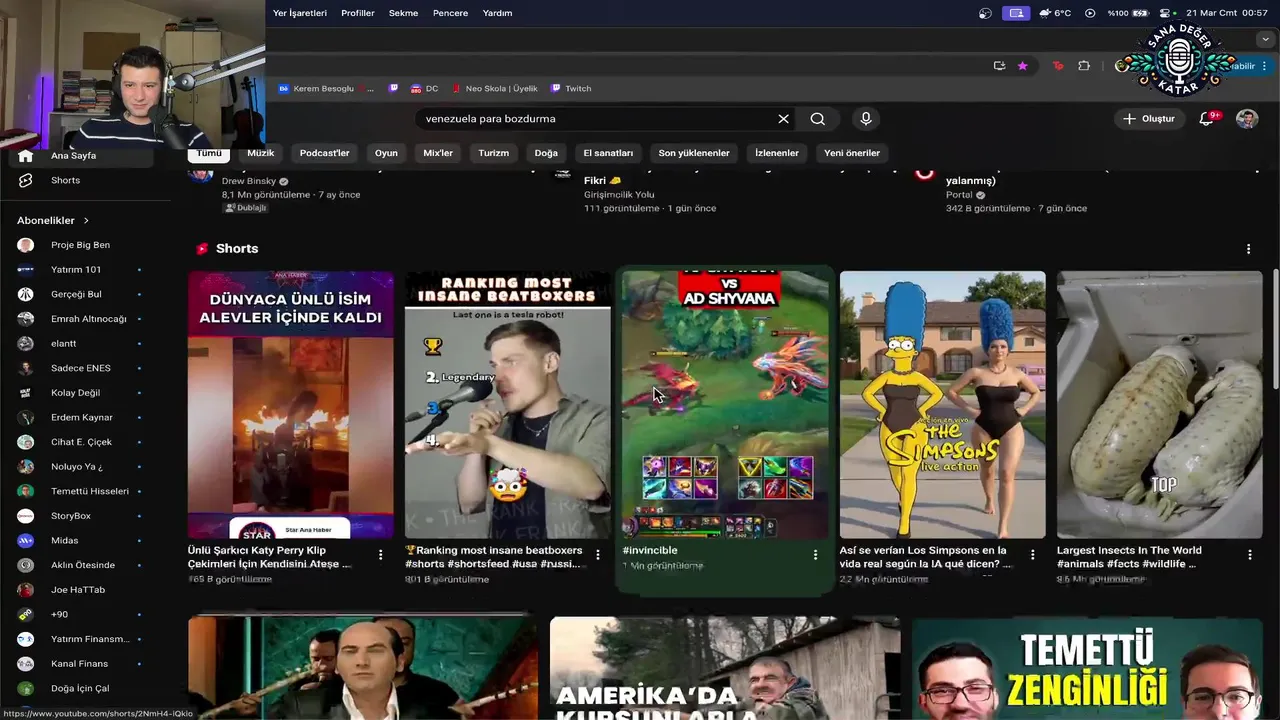Screen dimensions: 1280x720
Task: Open the Doğa İçin Çal subscription
Action: point(80,688)
